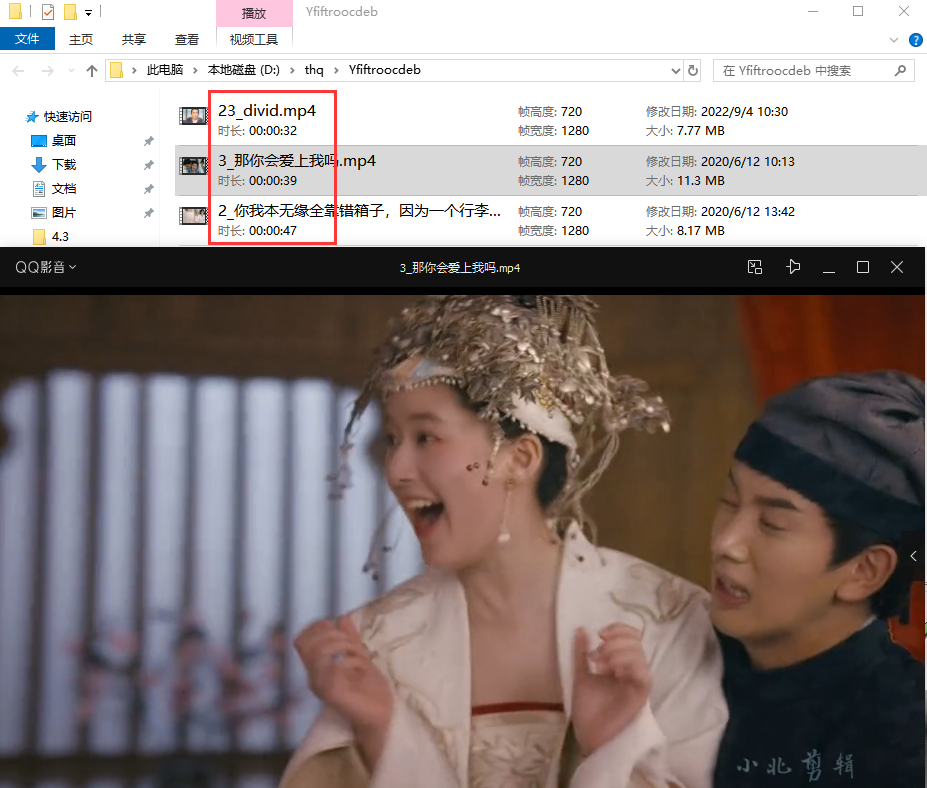Click thq breadcrumb segment
The image size is (927, 788).
coord(314,70)
